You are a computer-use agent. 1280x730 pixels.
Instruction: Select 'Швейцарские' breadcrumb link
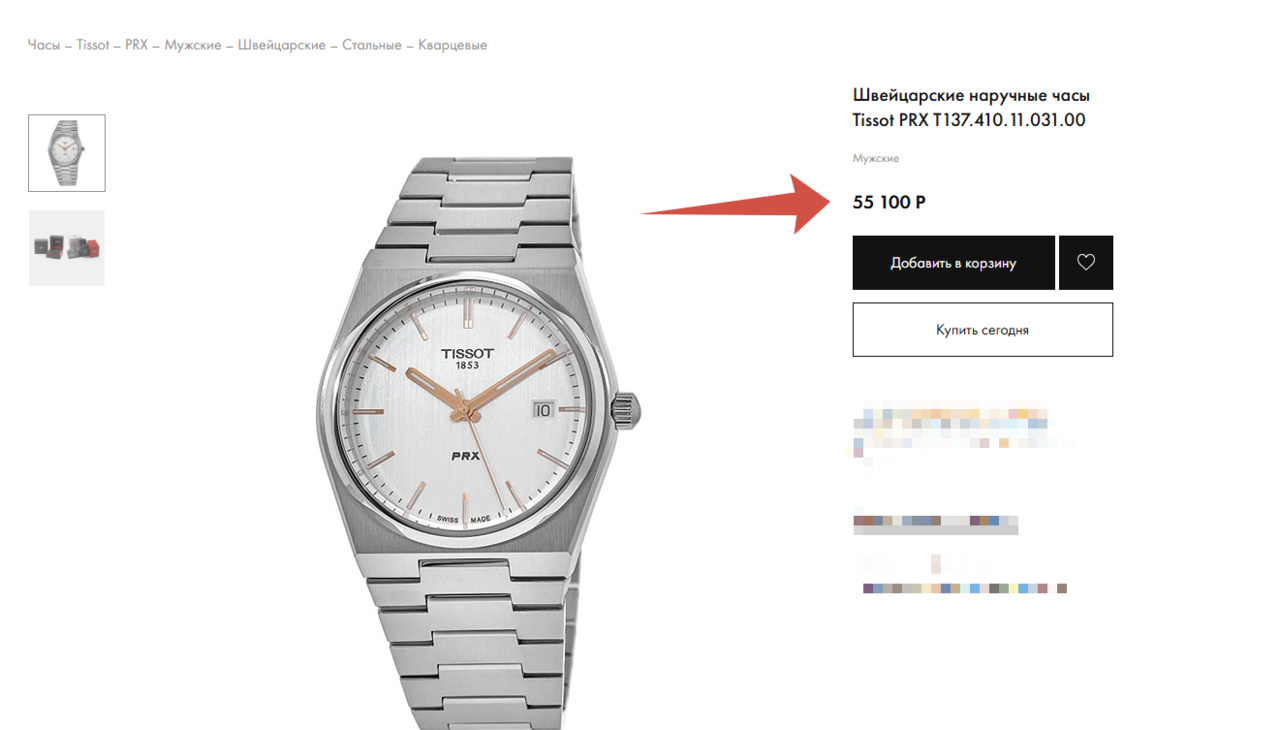coord(282,45)
